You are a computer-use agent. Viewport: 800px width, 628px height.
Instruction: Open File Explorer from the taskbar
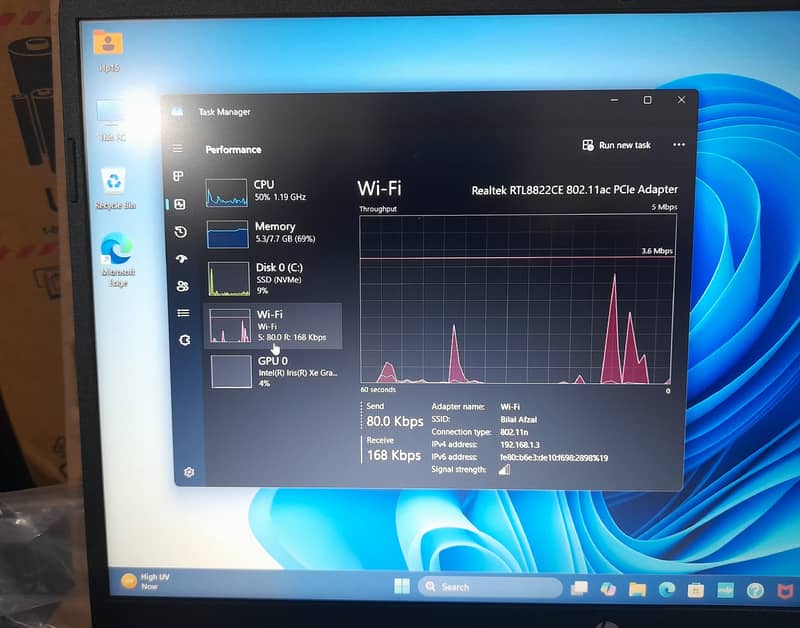click(x=637, y=589)
